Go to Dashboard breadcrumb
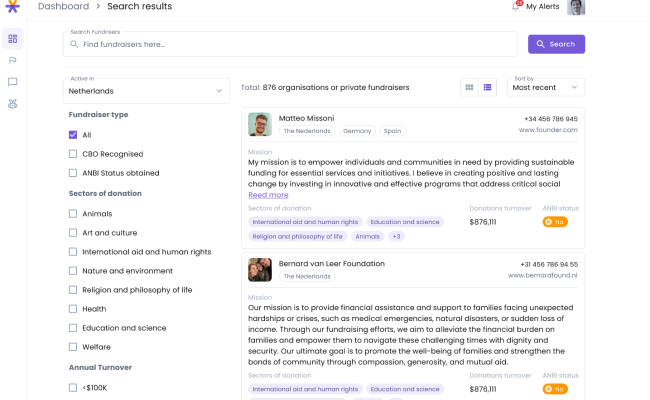The image size is (650, 400). (x=63, y=6)
